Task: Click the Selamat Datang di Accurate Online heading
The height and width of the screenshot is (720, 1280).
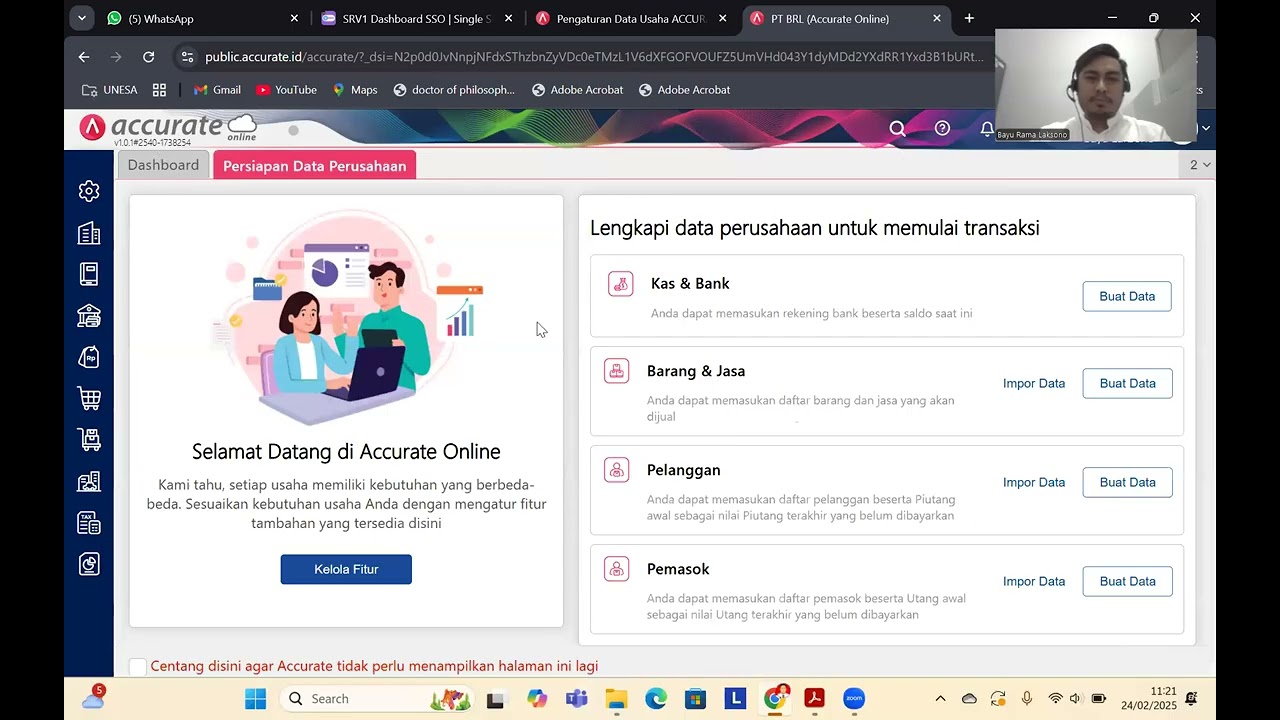Action: [346, 452]
